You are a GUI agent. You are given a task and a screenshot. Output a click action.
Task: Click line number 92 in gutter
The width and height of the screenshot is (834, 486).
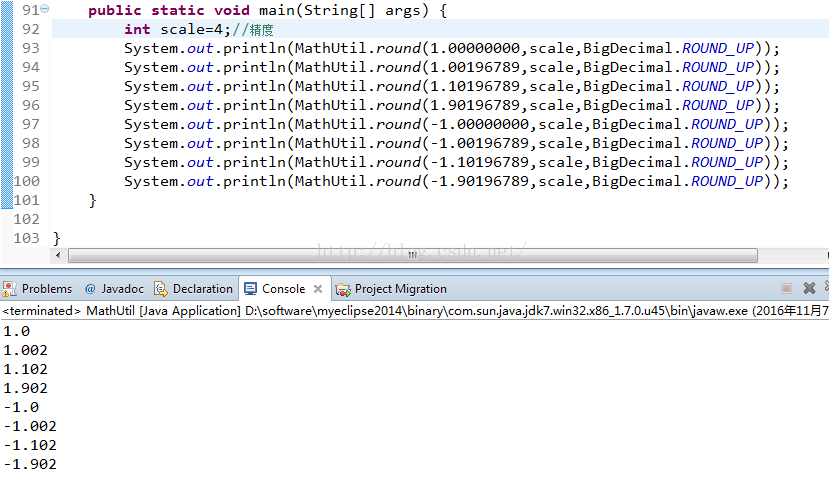[31, 29]
